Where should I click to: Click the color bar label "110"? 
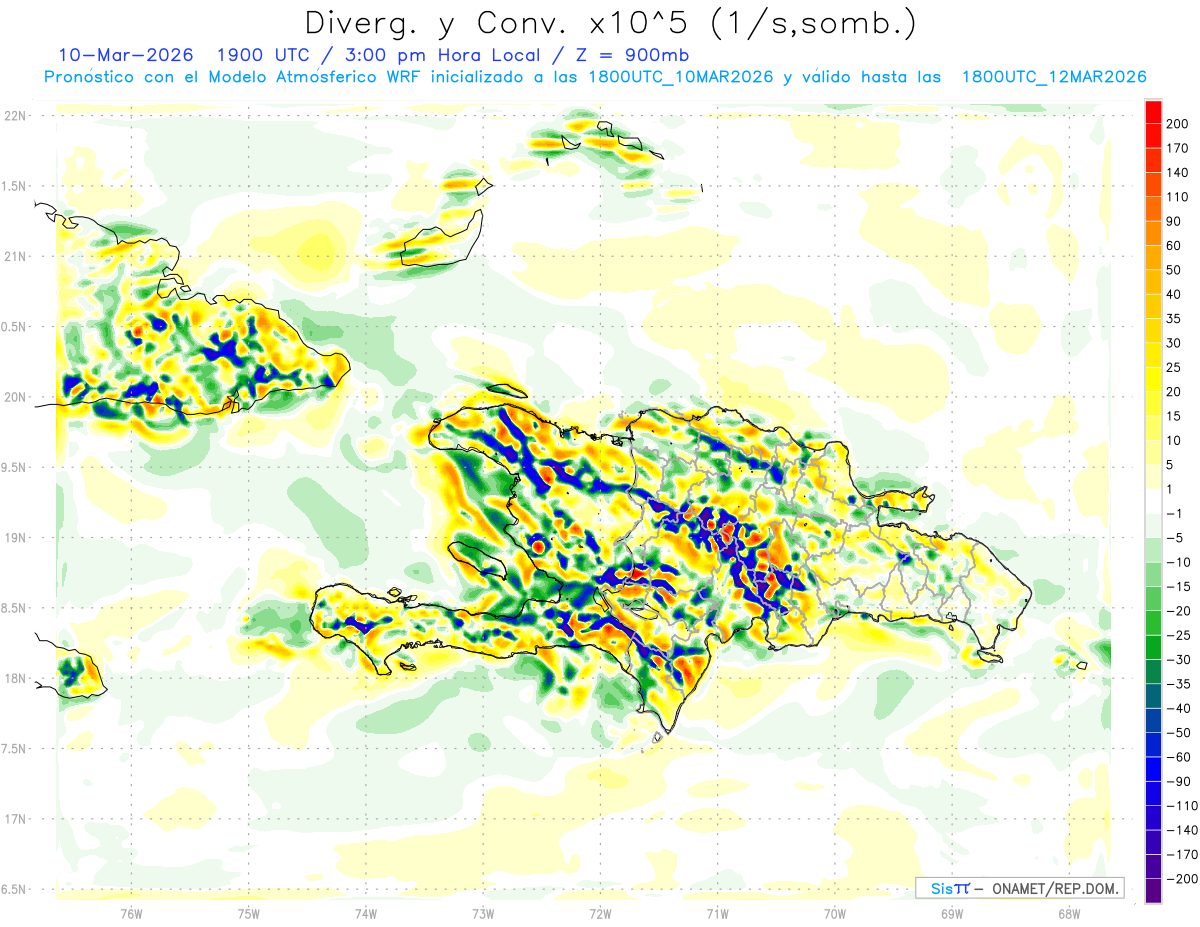pyautogui.click(x=1179, y=197)
